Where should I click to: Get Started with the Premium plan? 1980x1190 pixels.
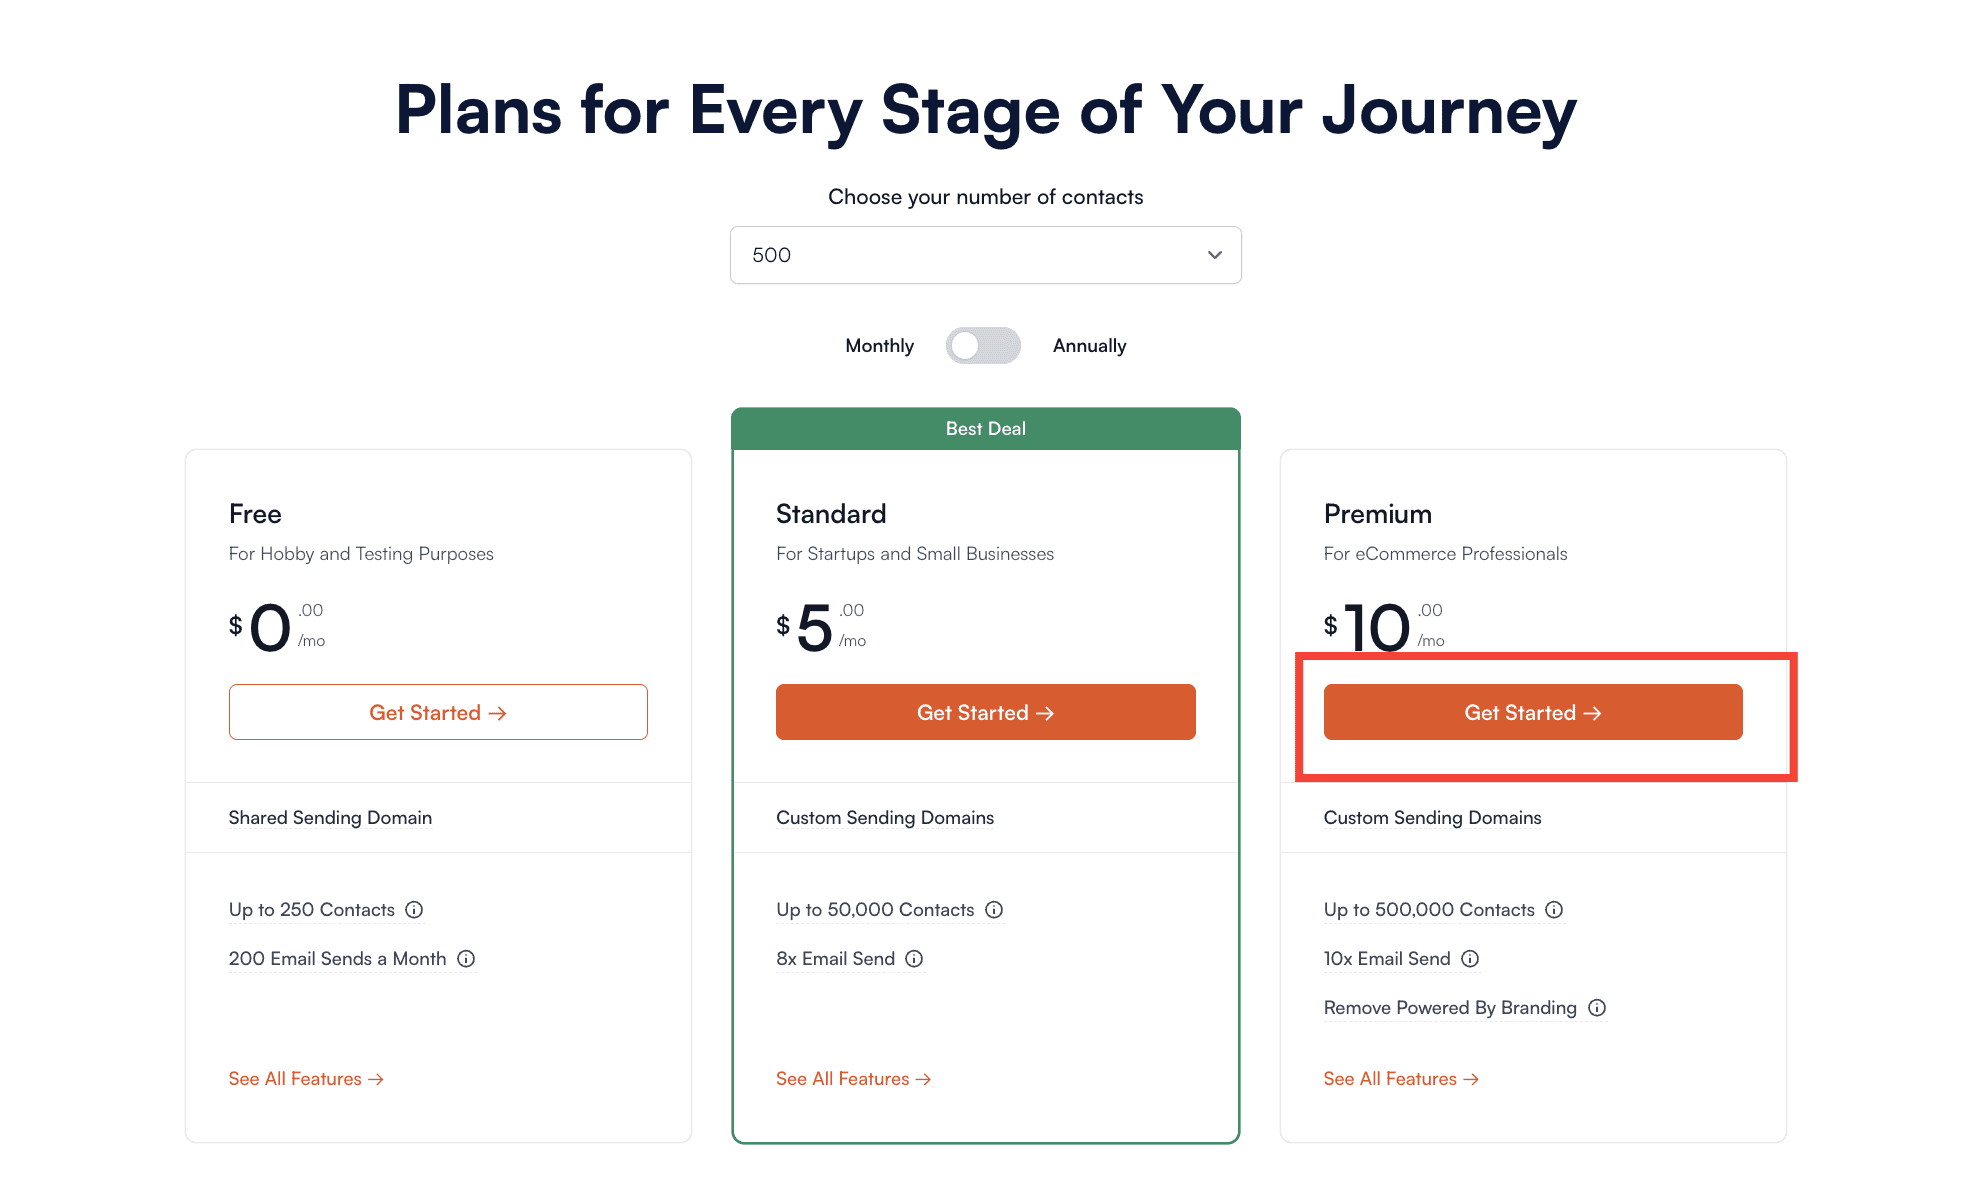pyautogui.click(x=1533, y=713)
